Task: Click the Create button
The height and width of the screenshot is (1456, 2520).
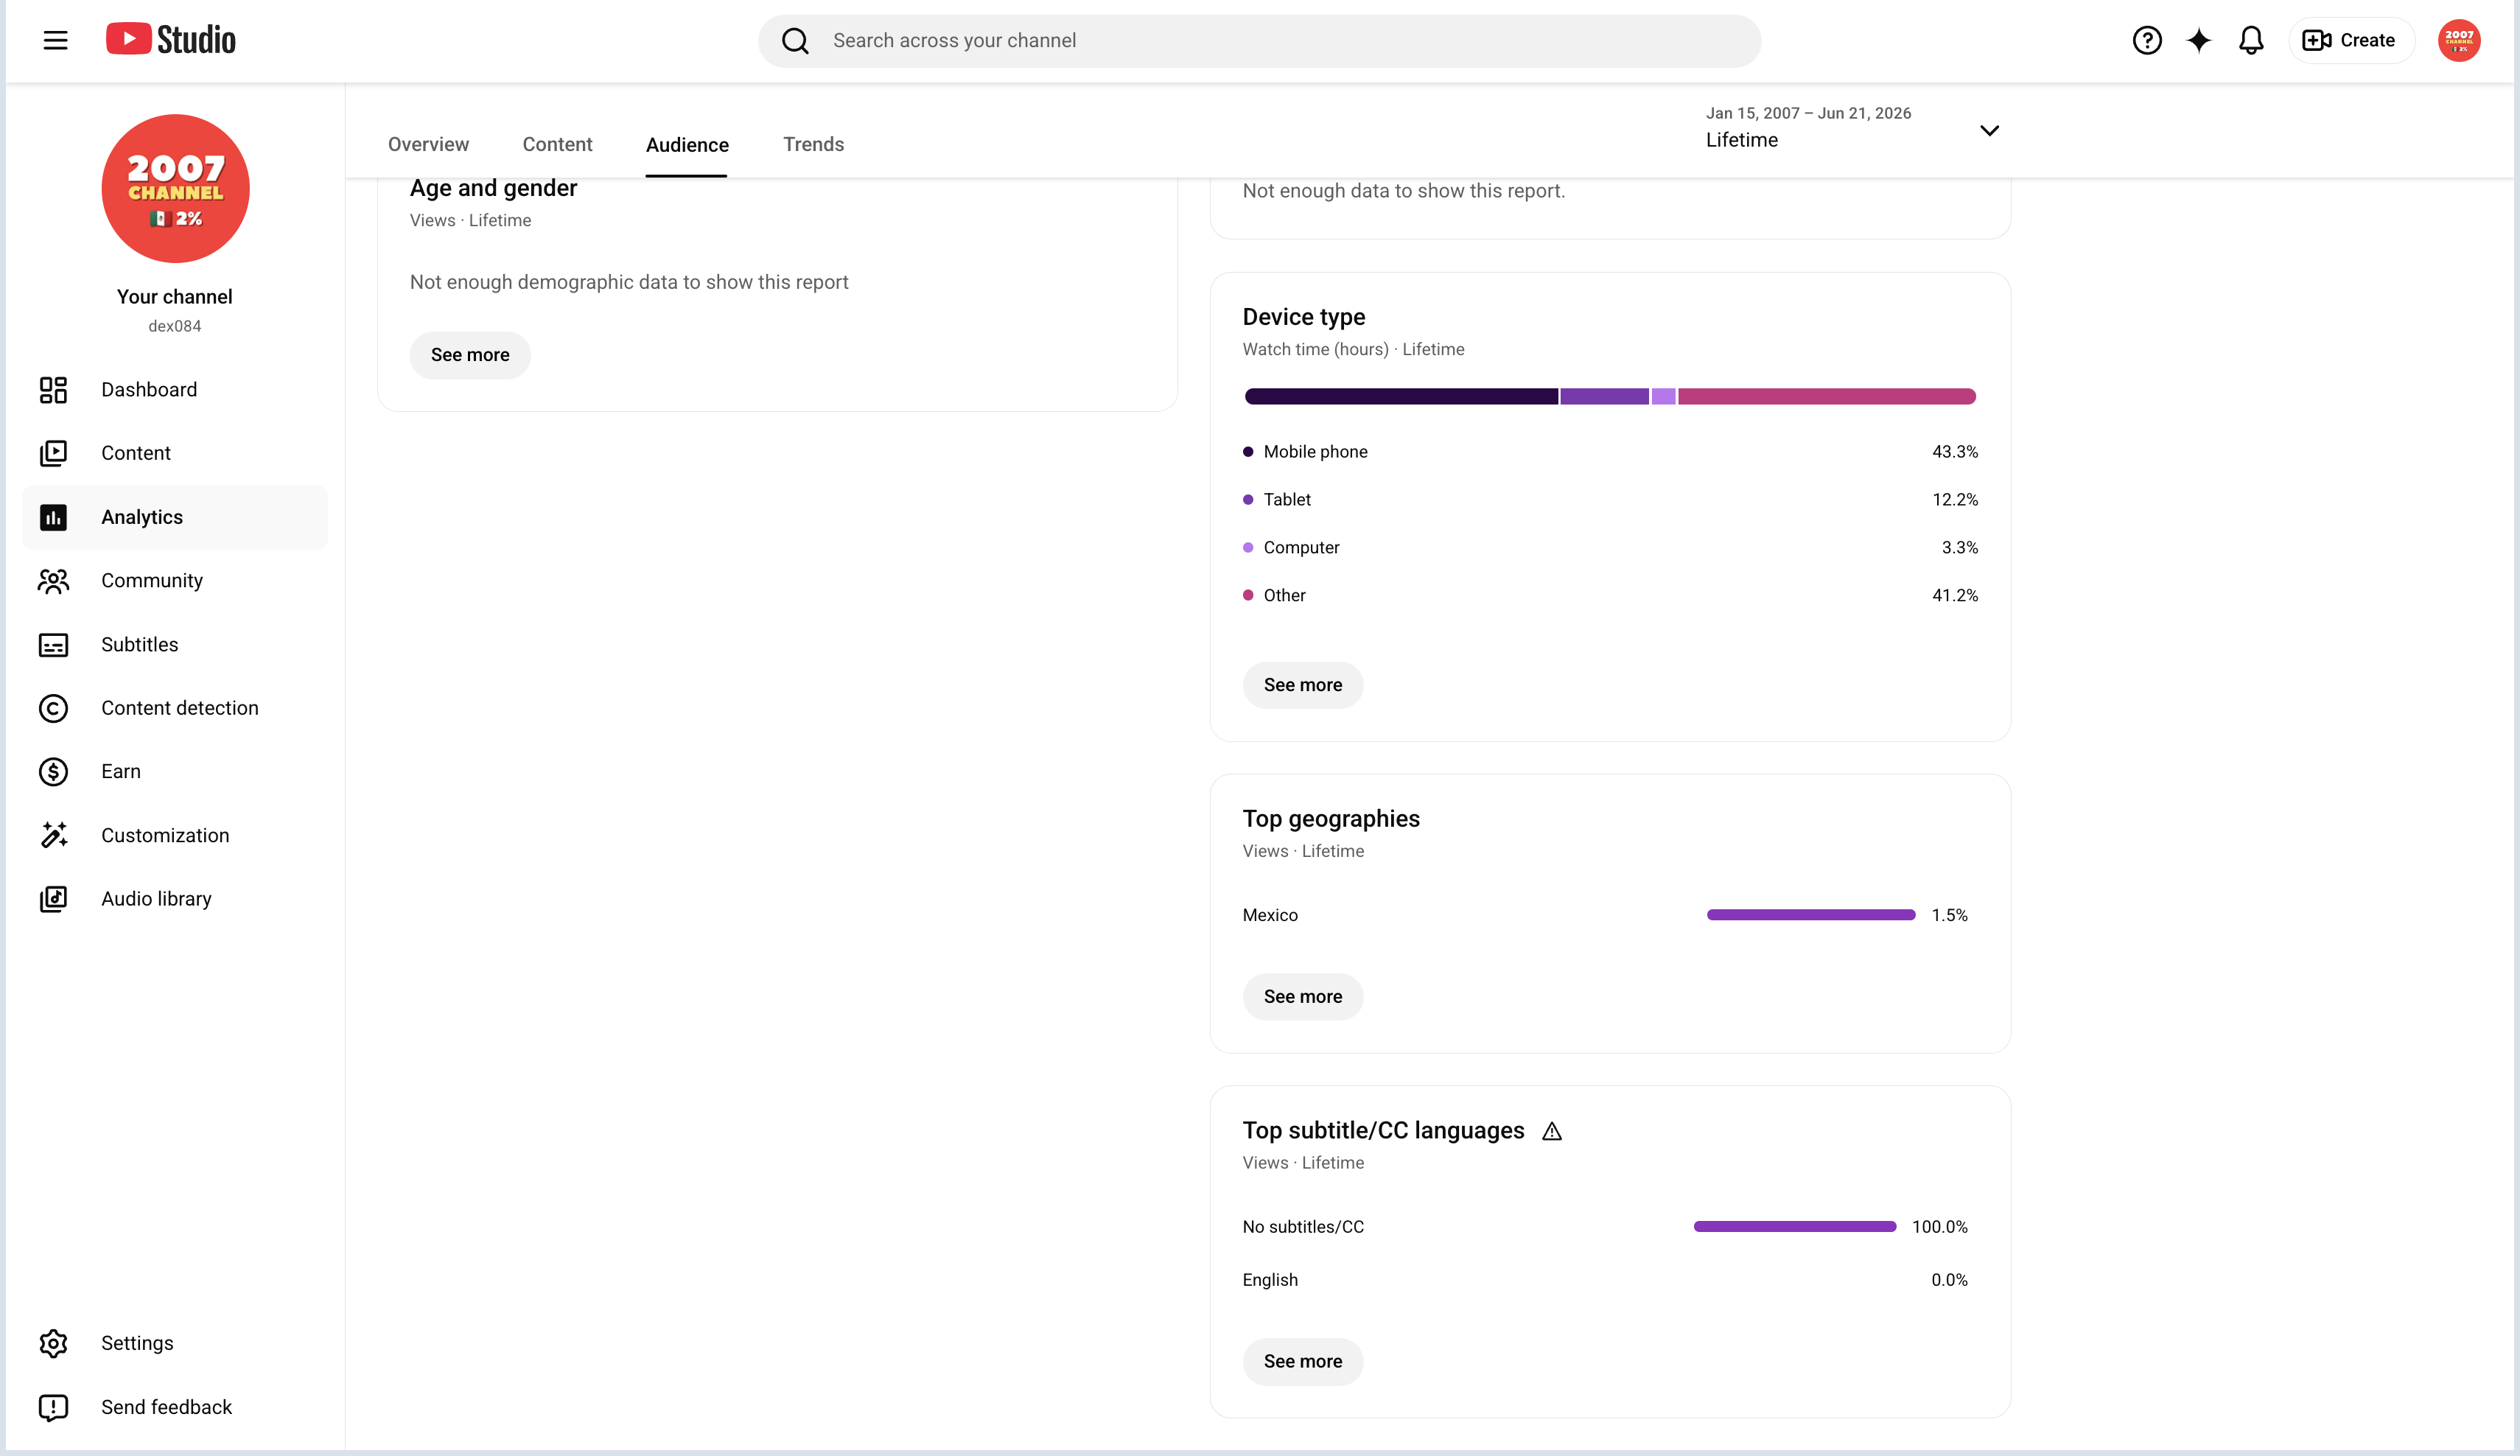Action: 2350,40
